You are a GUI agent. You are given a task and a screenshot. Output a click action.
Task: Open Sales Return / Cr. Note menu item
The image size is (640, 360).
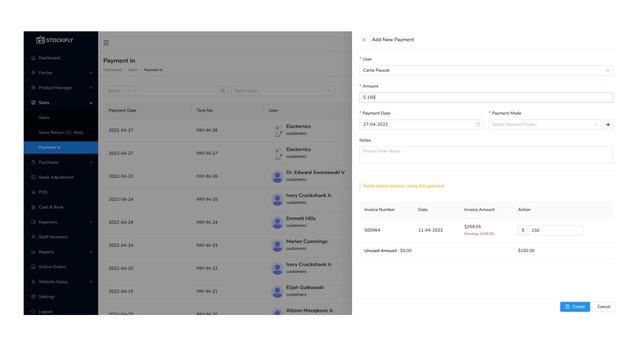click(x=61, y=132)
